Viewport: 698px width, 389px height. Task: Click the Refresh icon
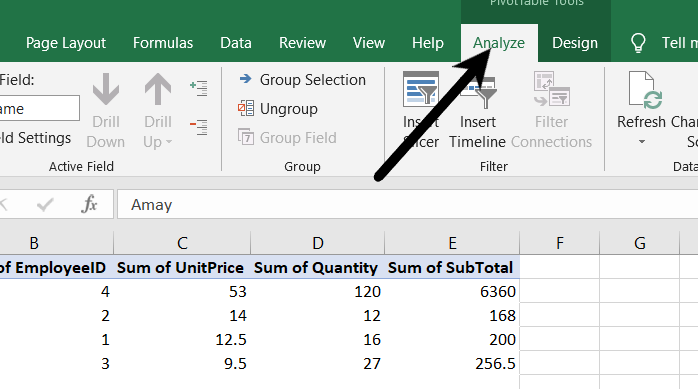[645, 90]
